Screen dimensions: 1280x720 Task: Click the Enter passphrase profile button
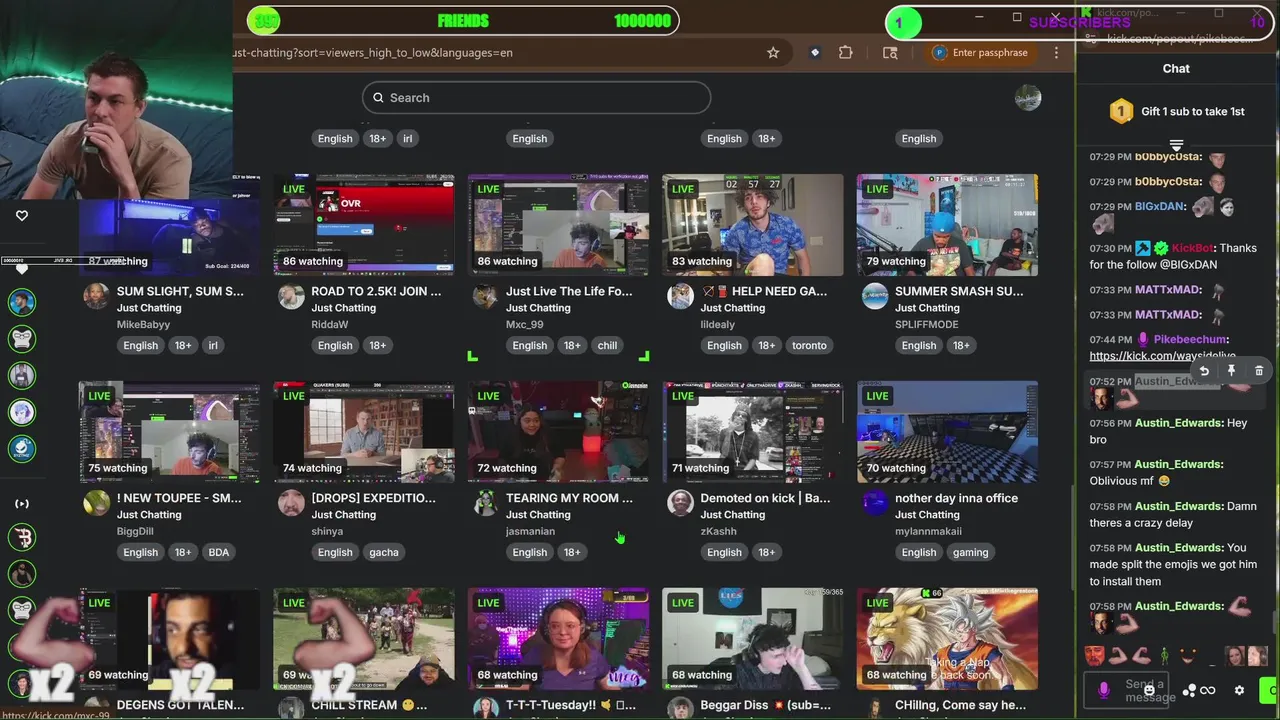point(981,53)
